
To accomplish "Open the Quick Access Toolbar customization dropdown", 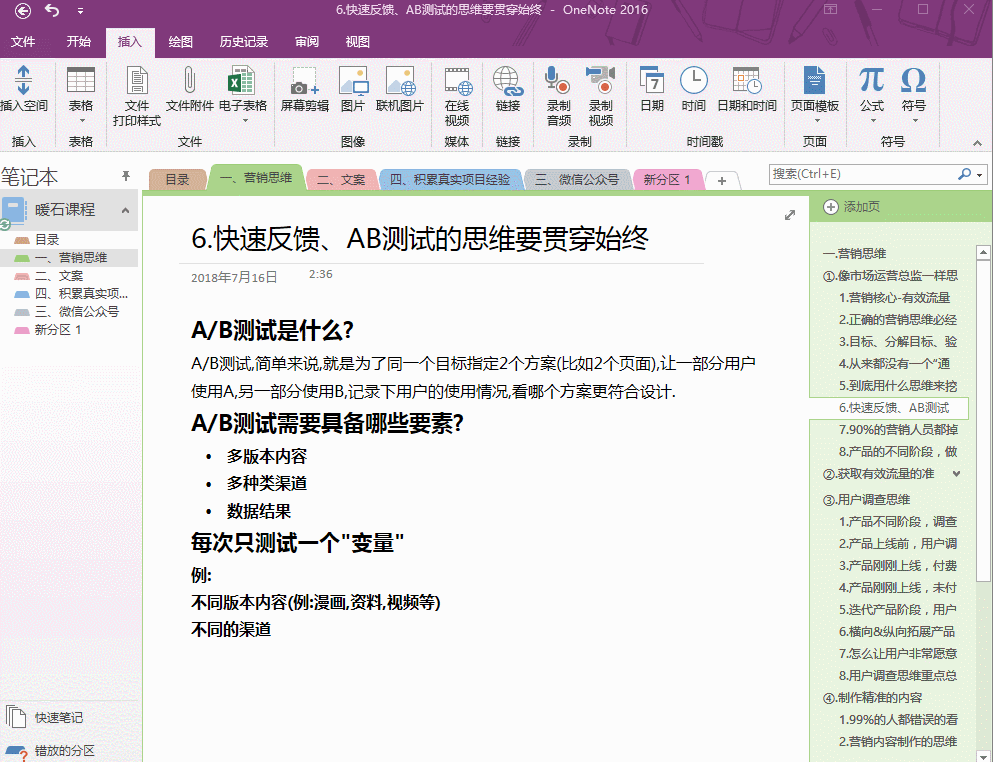I will tap(80, 11).
